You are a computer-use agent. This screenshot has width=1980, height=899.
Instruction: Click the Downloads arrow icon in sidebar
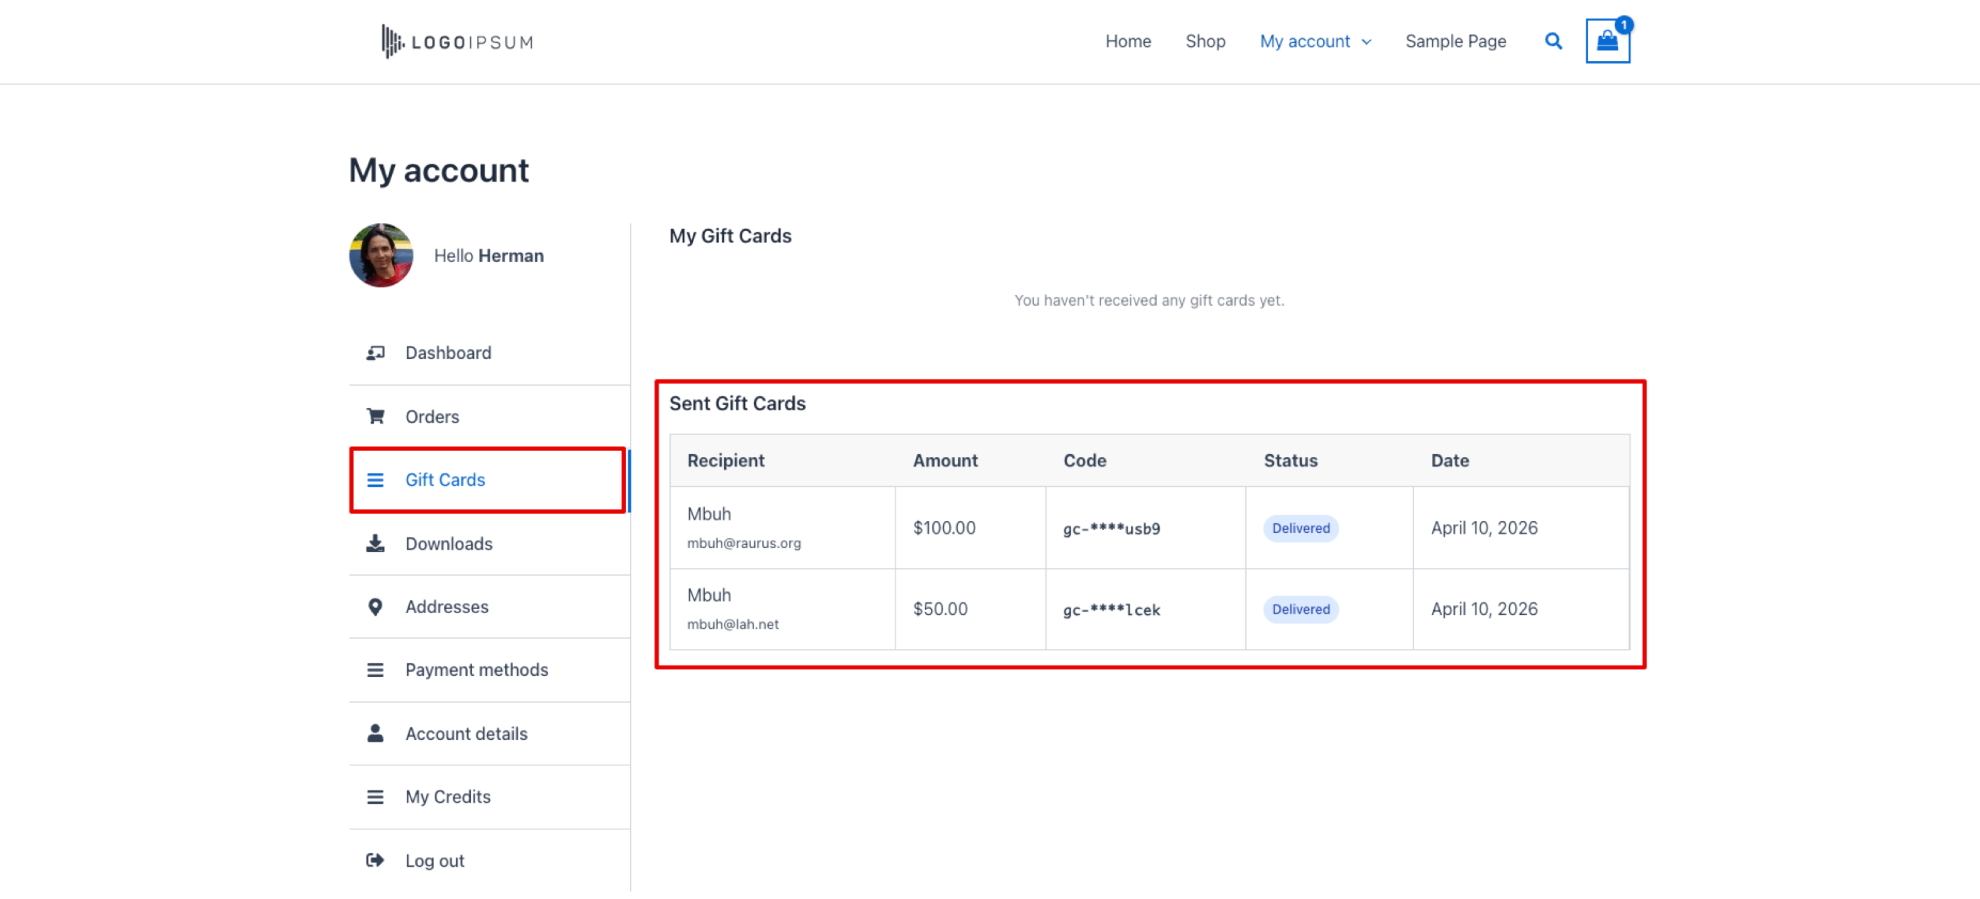[375, 544]
